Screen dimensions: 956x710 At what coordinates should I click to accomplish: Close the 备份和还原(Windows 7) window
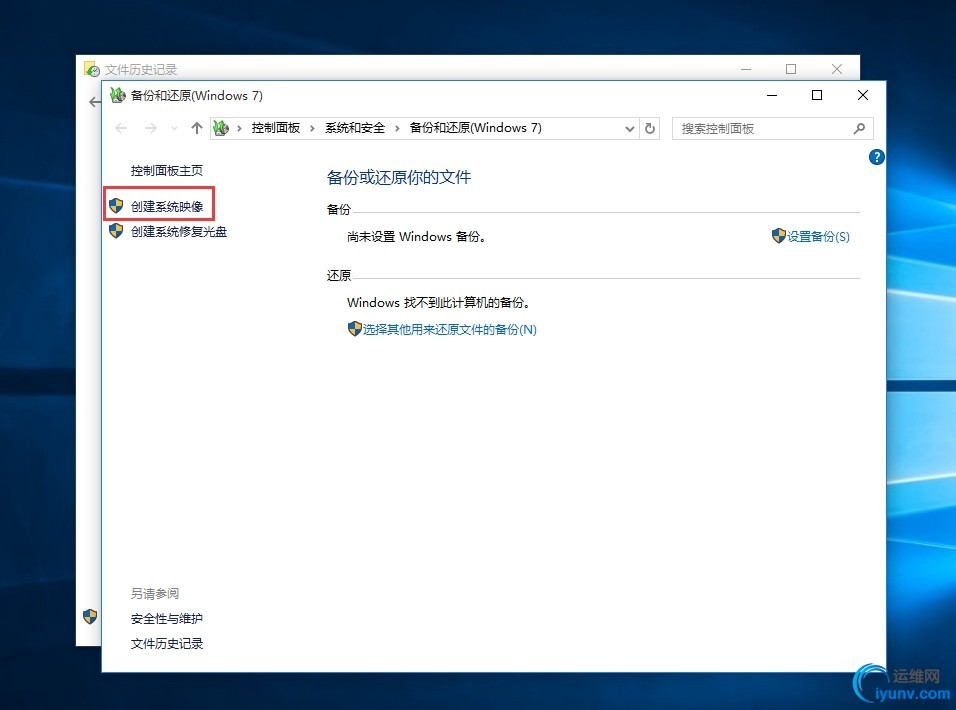tap(863, 95)
